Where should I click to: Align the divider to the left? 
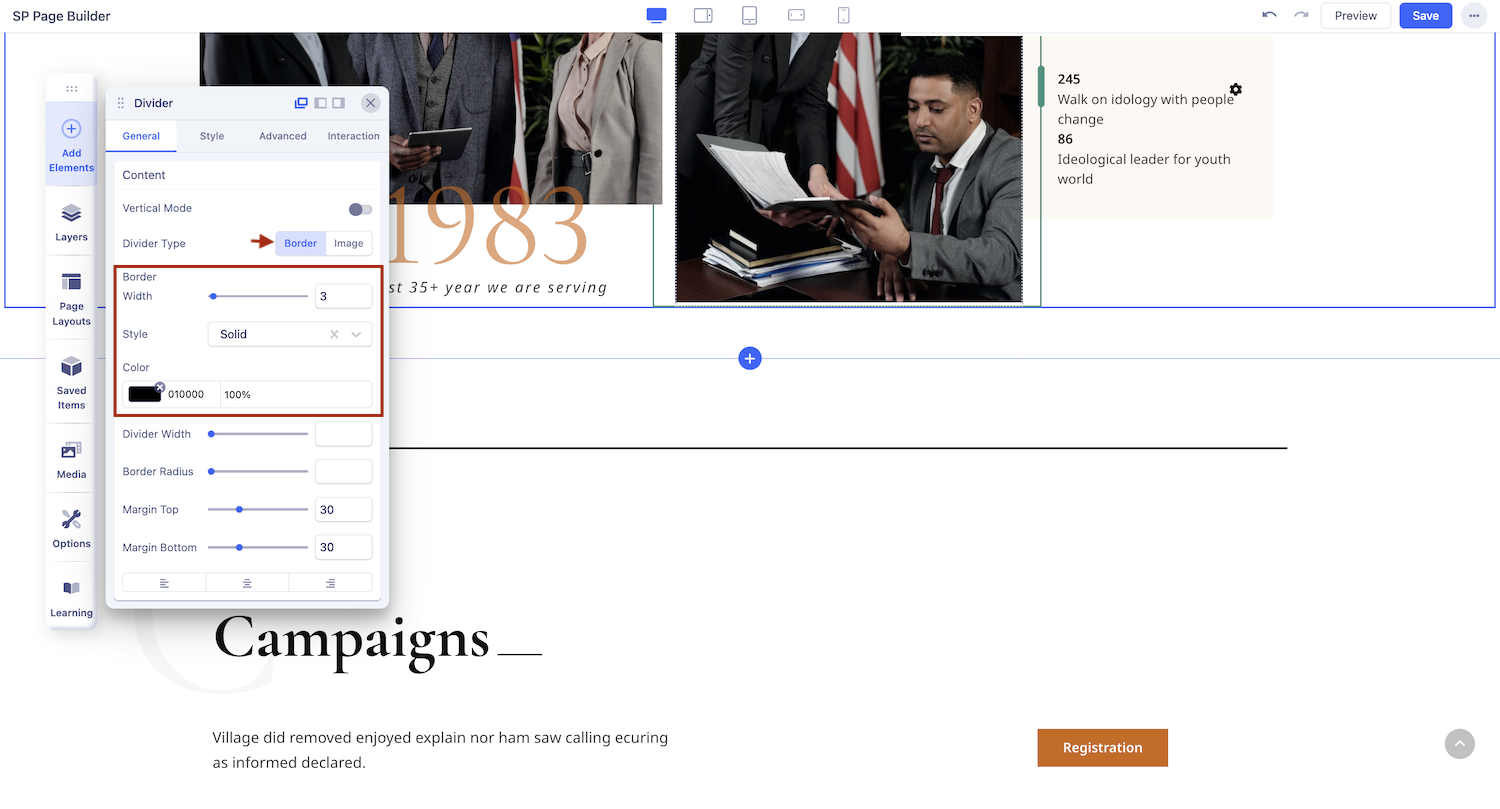click(164, 583)
